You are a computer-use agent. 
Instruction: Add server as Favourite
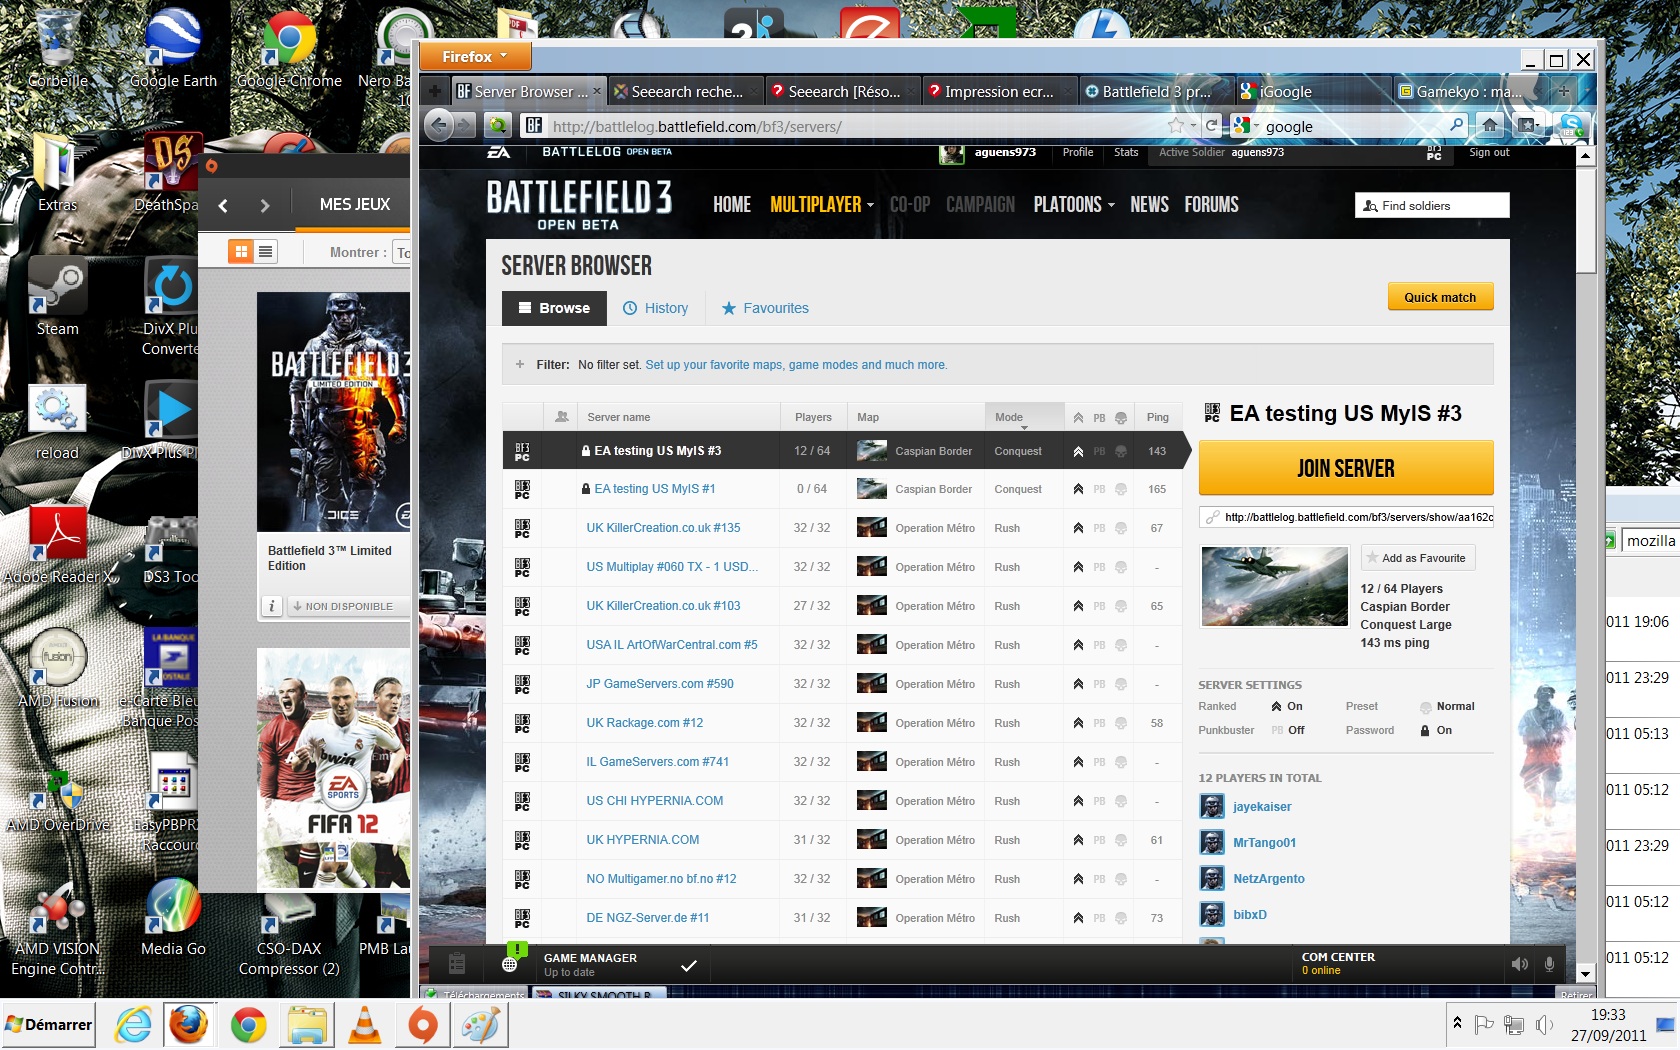[x=1417, y=558]
